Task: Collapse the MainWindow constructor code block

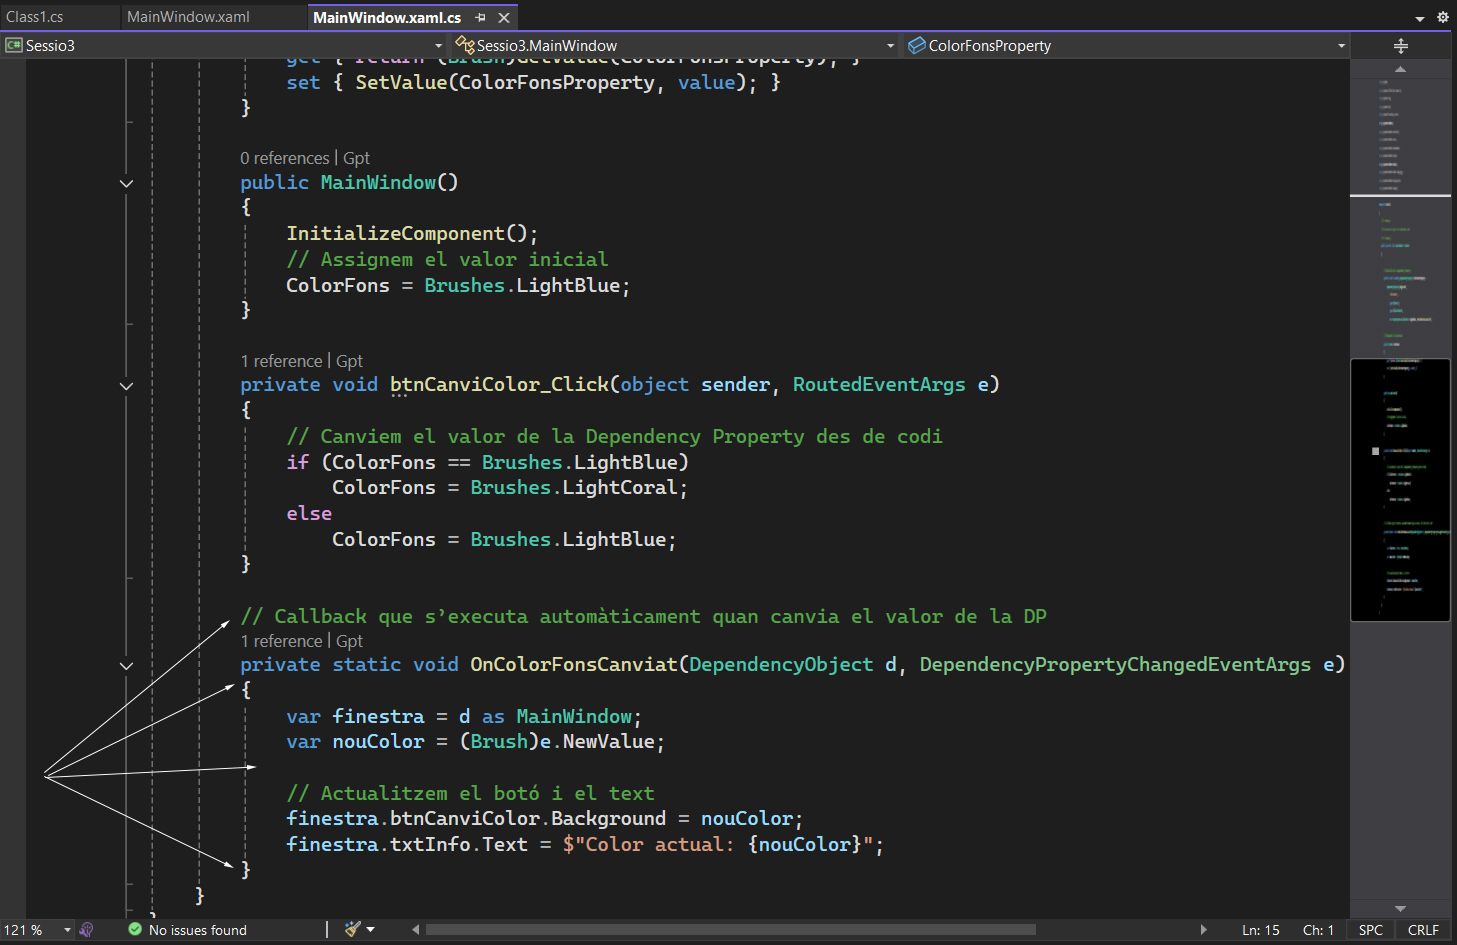Action: [126, 183]
